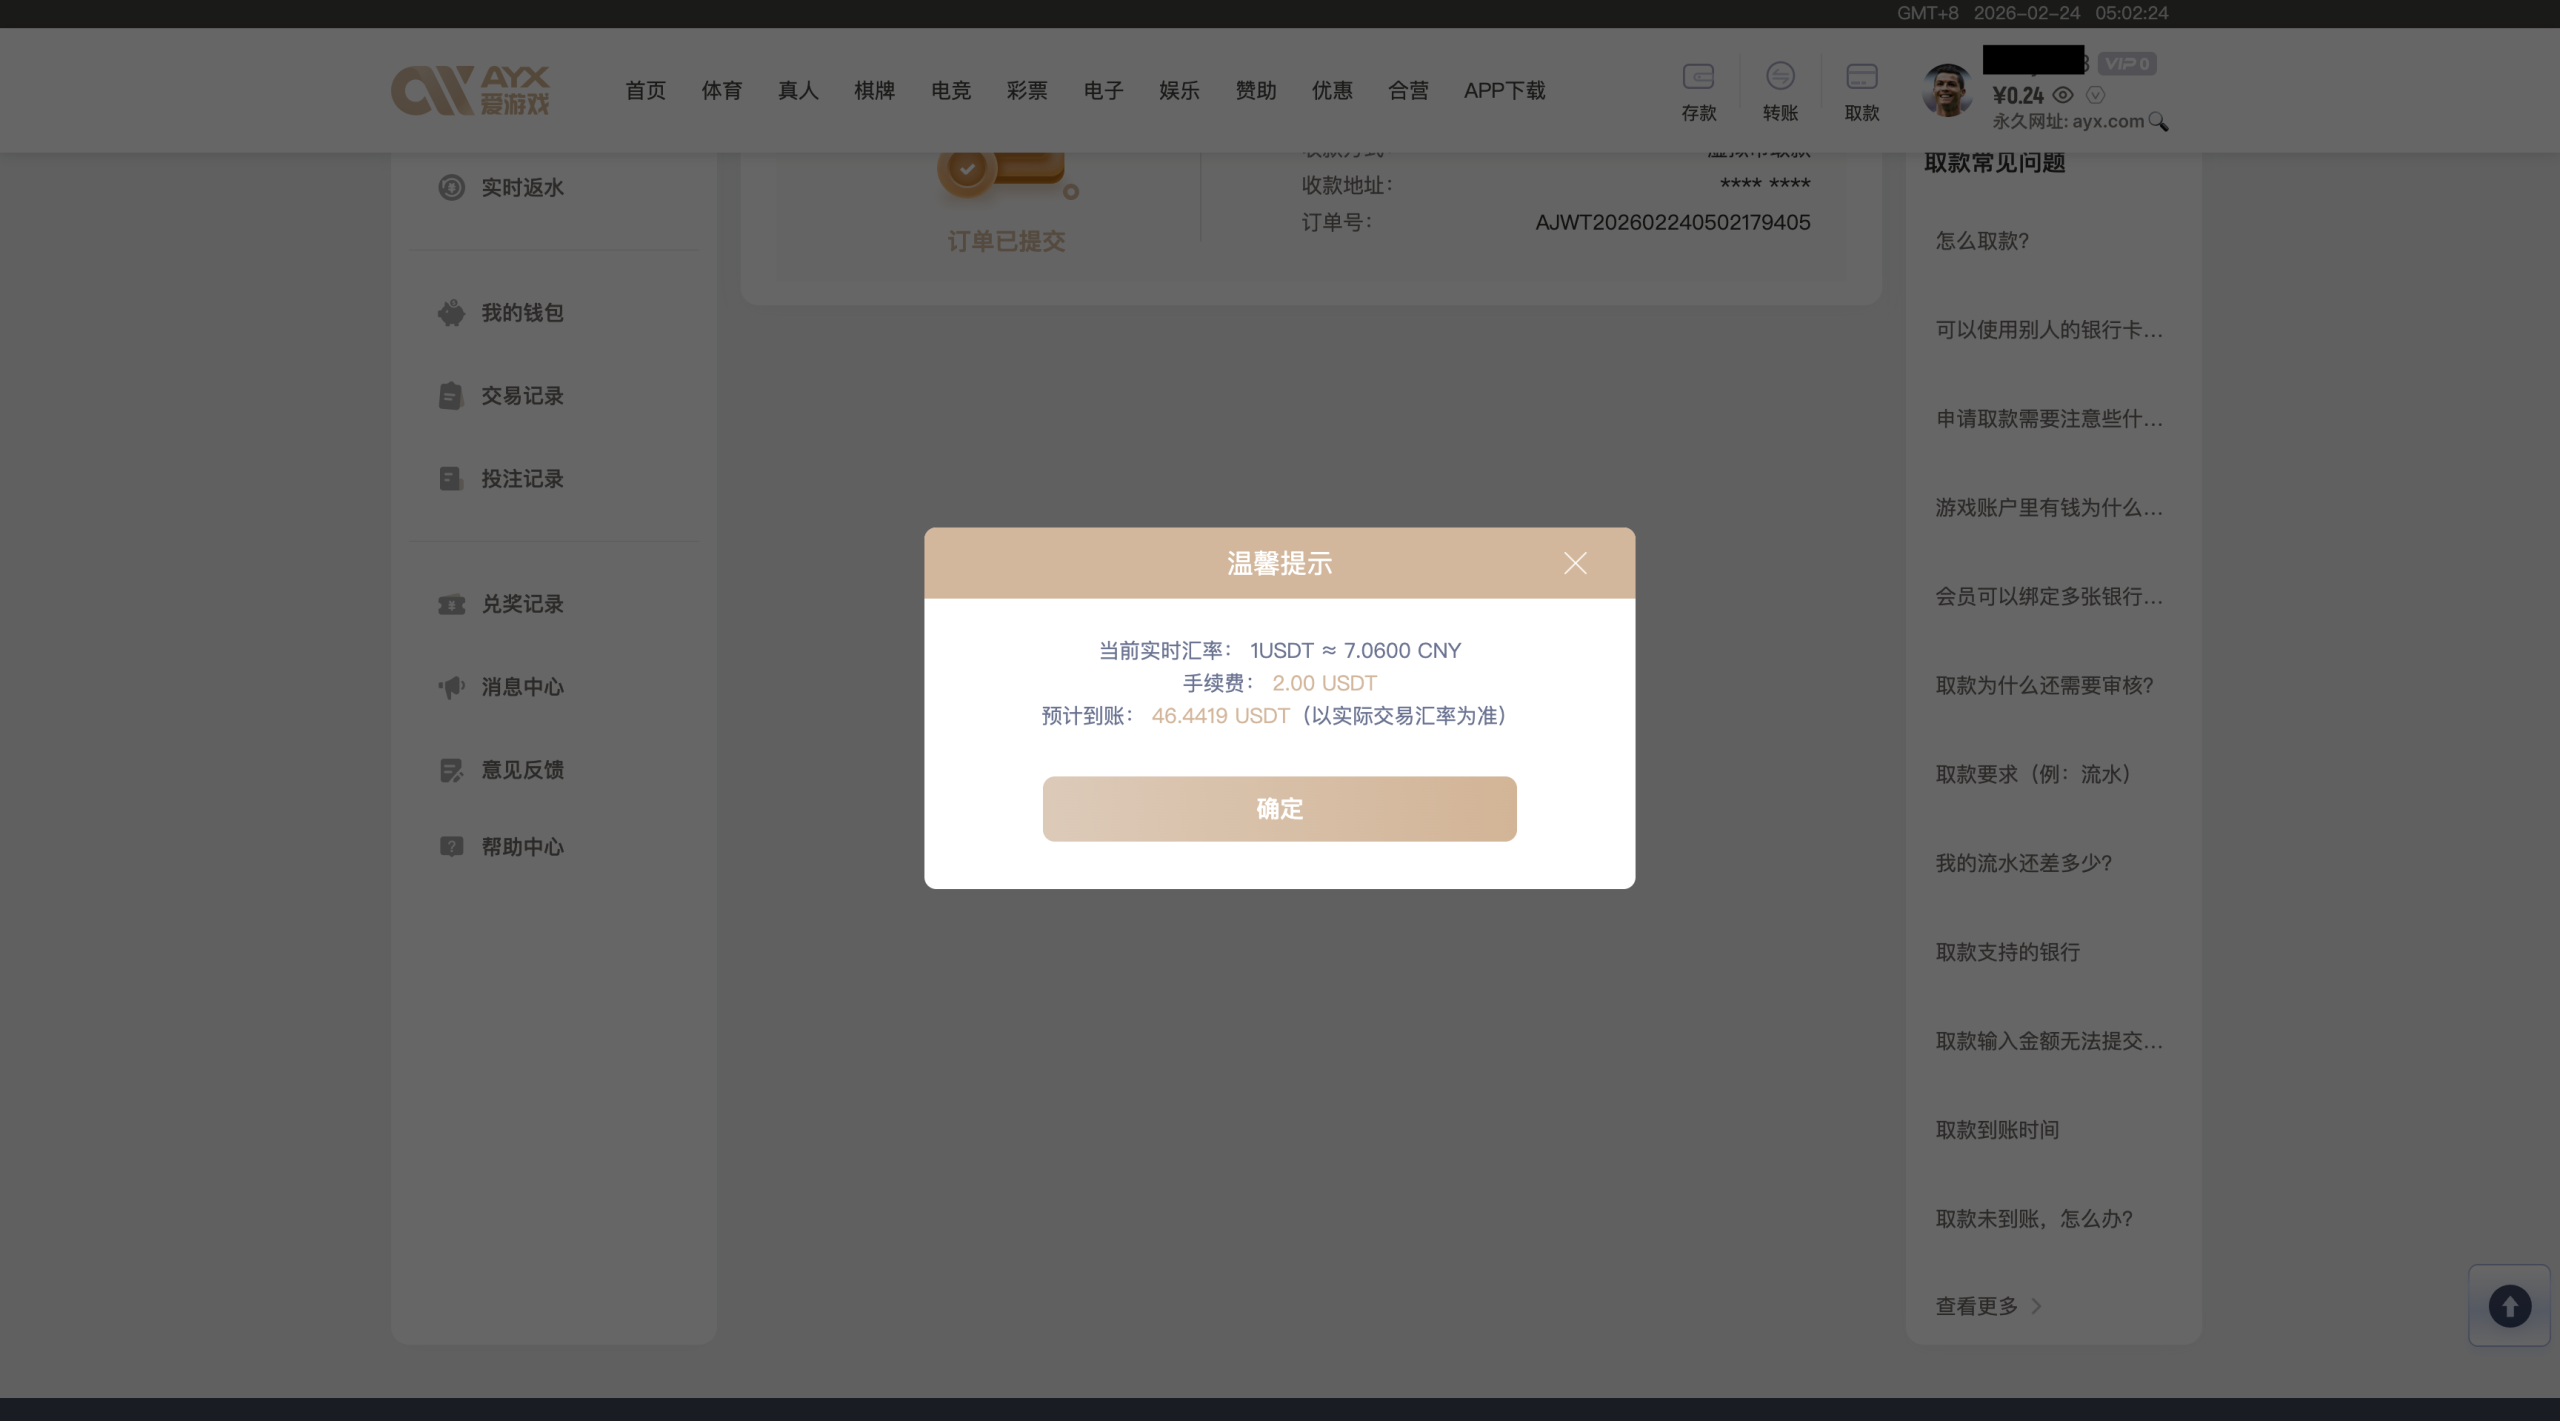
Task: Click the user avatar thumbnail
Action: coord(1947,90)
